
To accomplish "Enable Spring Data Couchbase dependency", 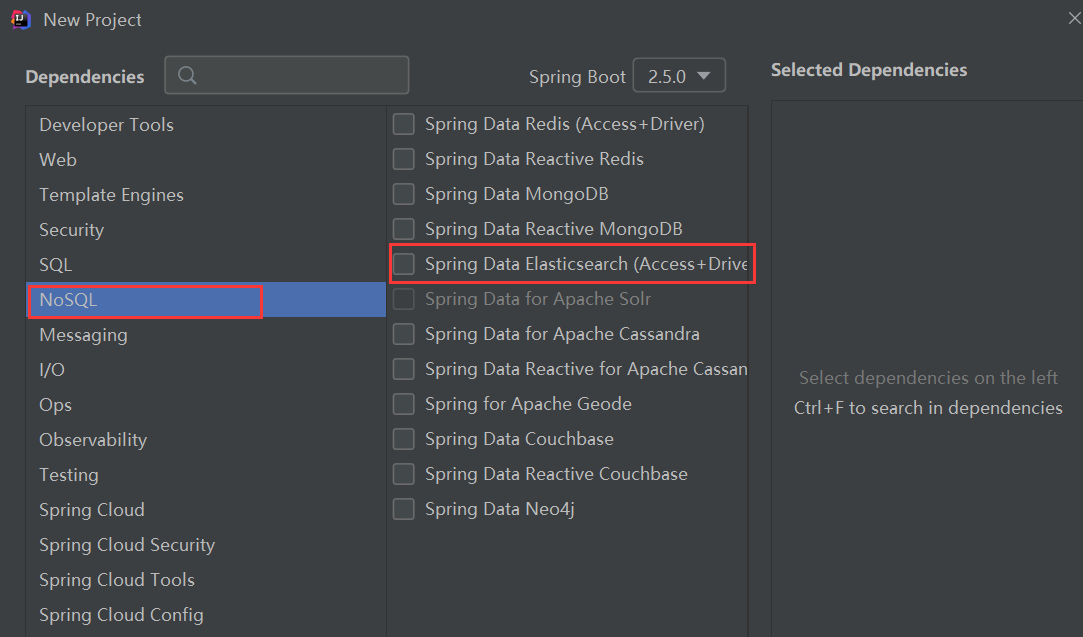I will pos(403,439).
